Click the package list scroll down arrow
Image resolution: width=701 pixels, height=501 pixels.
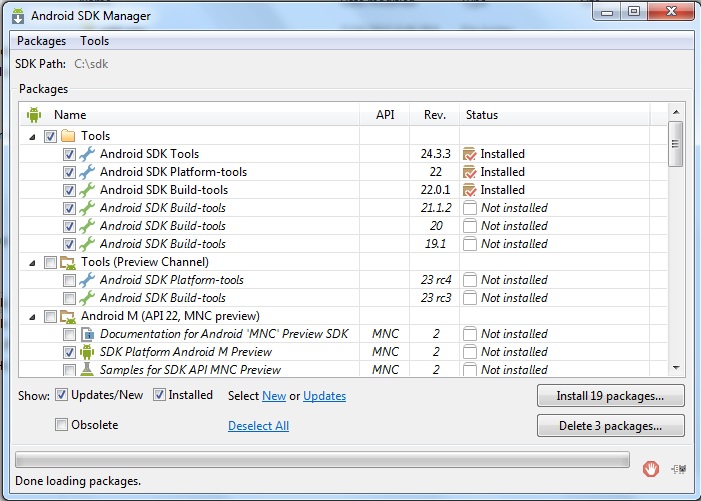676,368
